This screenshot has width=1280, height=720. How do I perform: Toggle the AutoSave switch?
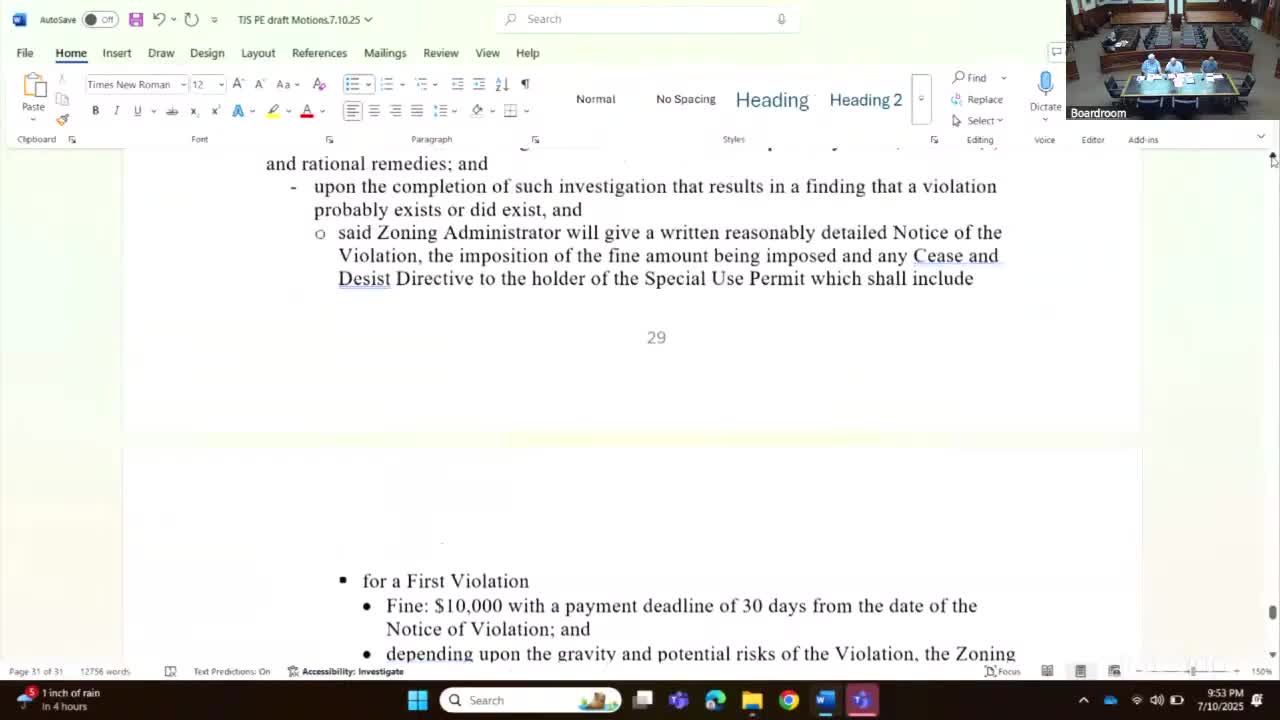pos(98,19)
